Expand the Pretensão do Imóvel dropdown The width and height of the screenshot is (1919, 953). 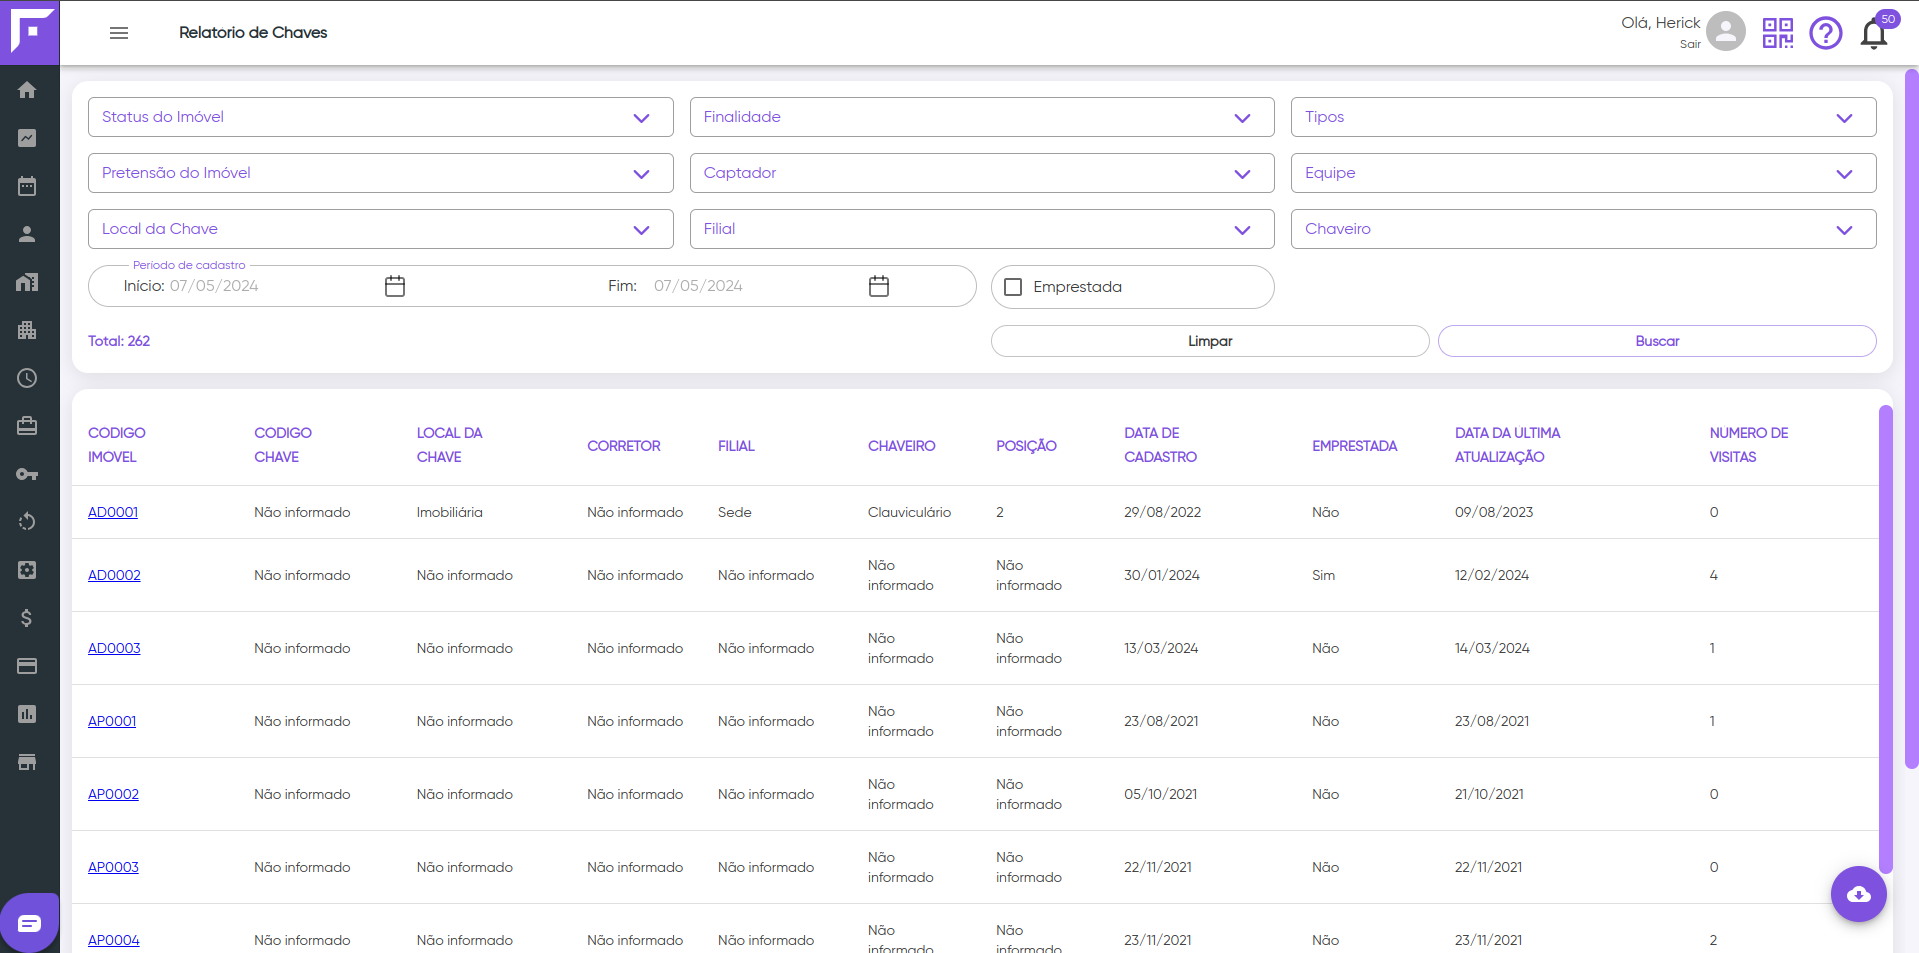point(381,173)
